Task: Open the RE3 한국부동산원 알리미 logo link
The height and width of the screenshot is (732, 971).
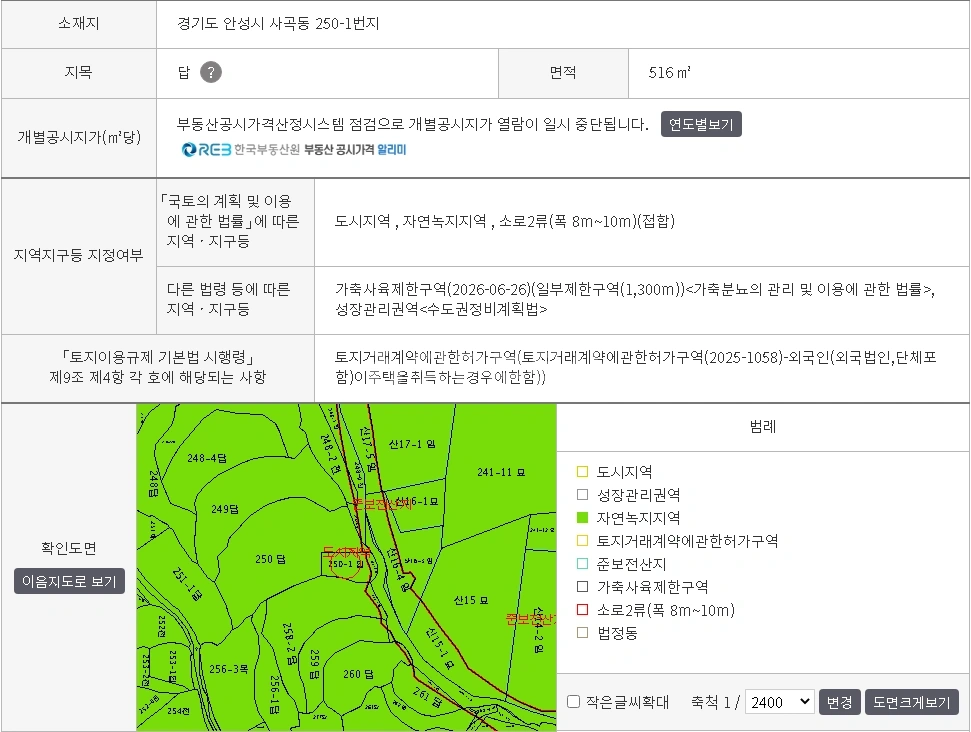Action: (x=294, y=150)
